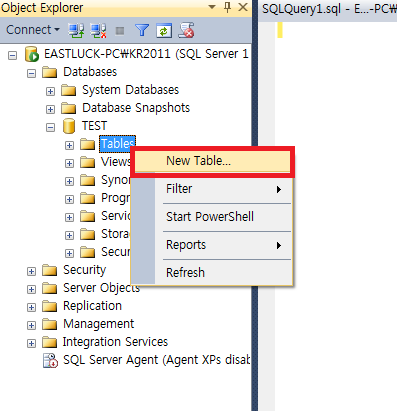
Task: Select SQL Server Agent (Agent XPs disabled) item
Action: click(156, 360)
